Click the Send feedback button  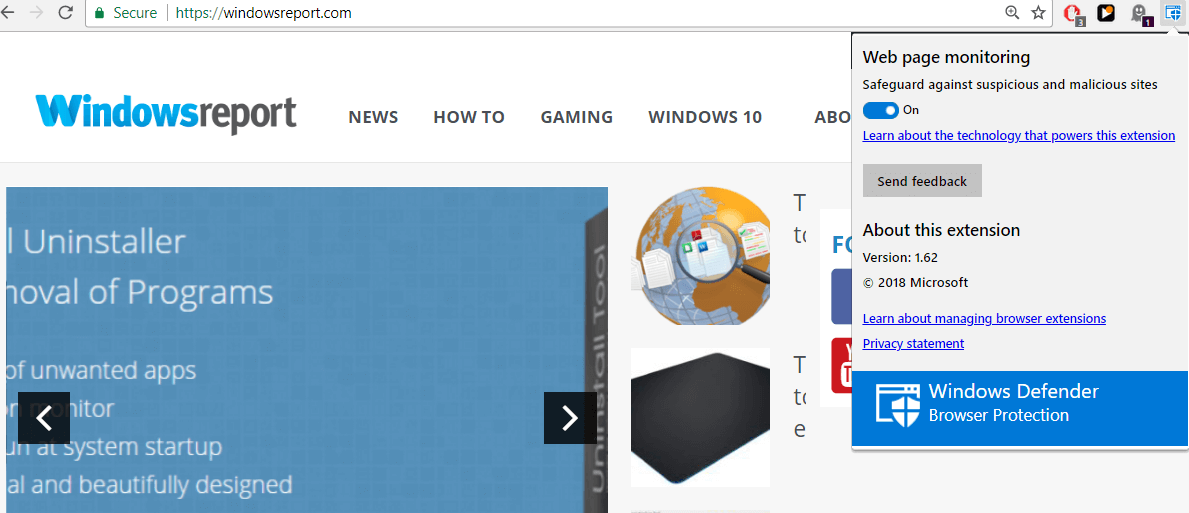click(x=922, y=181)
